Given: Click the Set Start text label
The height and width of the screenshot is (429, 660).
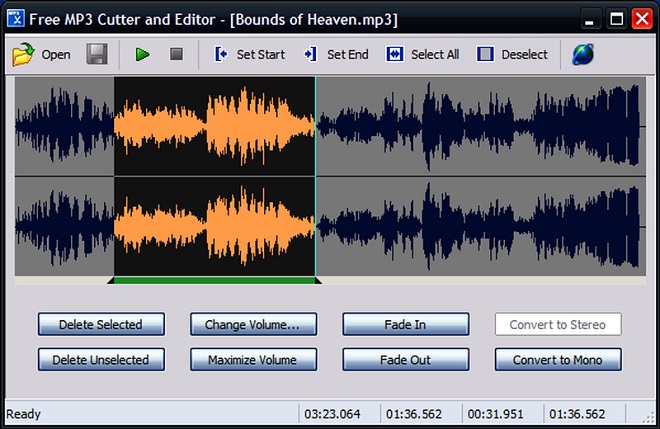Looking at the screenshot, I should [x=261, y=55].
